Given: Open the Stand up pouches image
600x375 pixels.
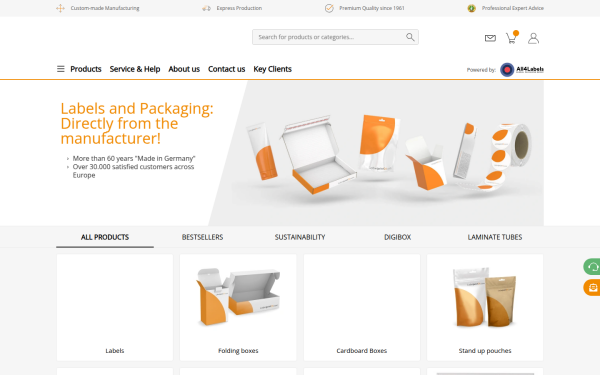Looking at the screenshot, I should pos(485,297).
